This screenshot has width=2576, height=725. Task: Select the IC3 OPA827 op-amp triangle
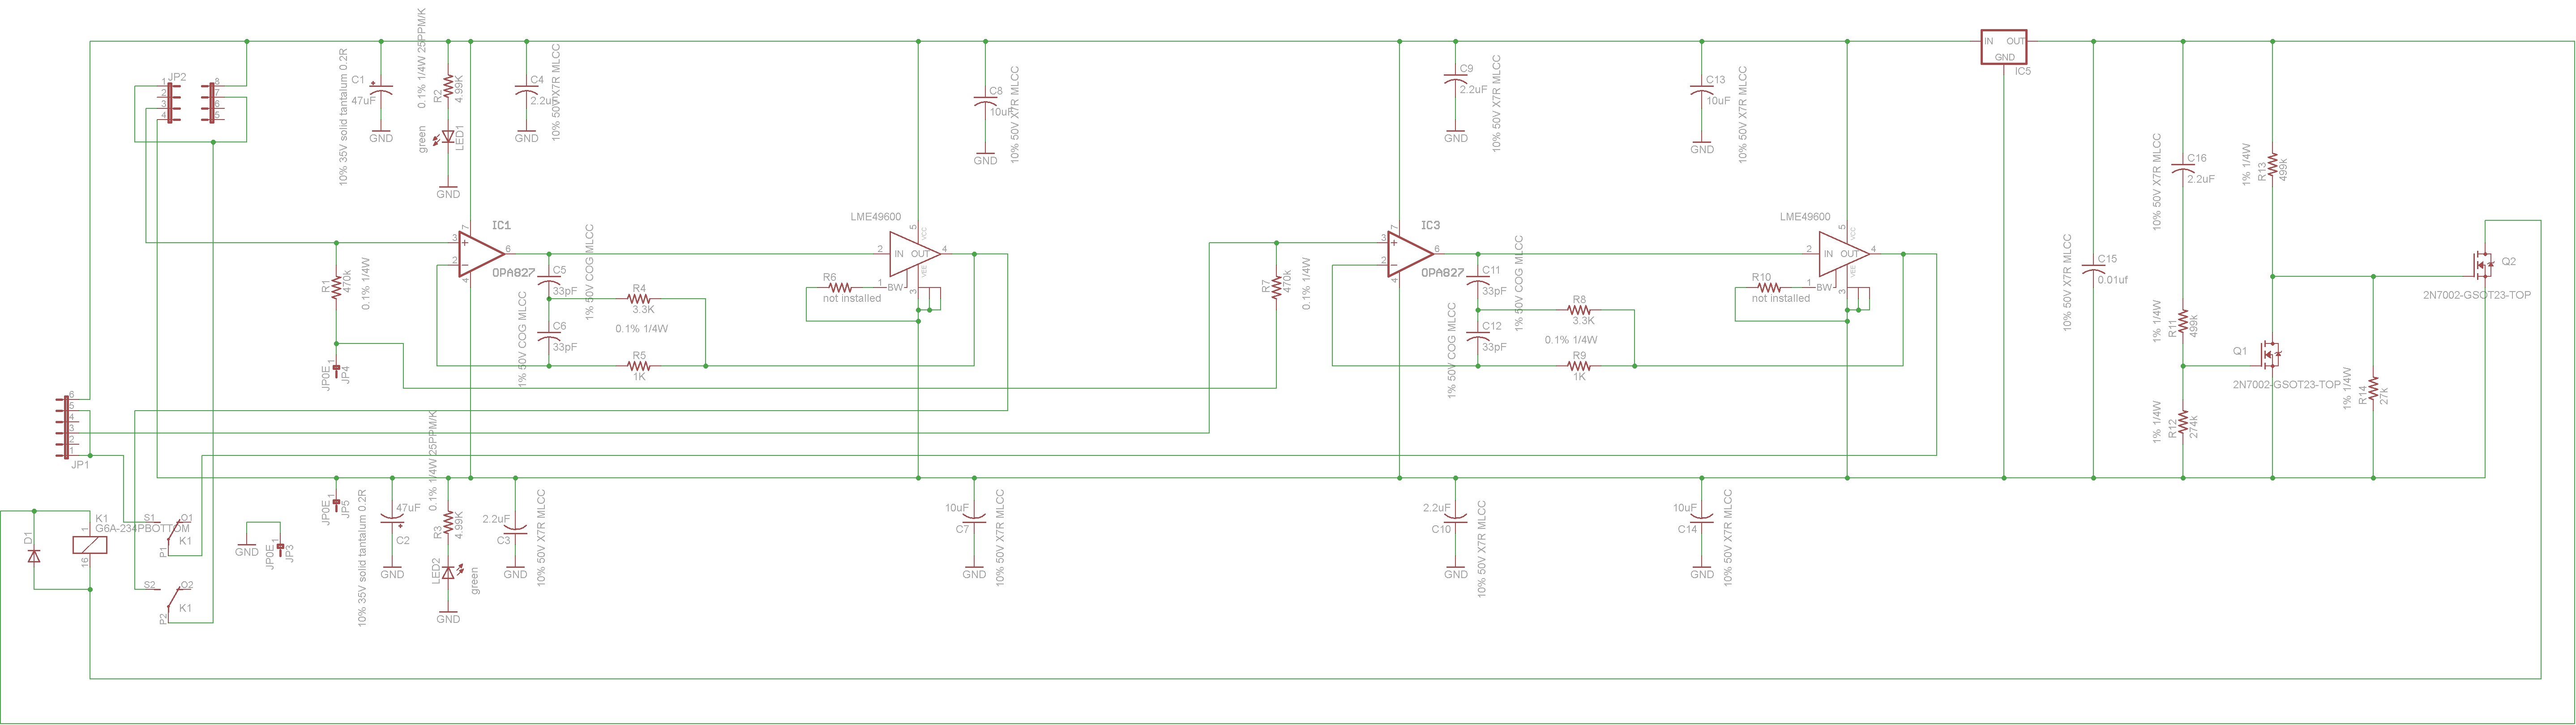[1410, 255]
